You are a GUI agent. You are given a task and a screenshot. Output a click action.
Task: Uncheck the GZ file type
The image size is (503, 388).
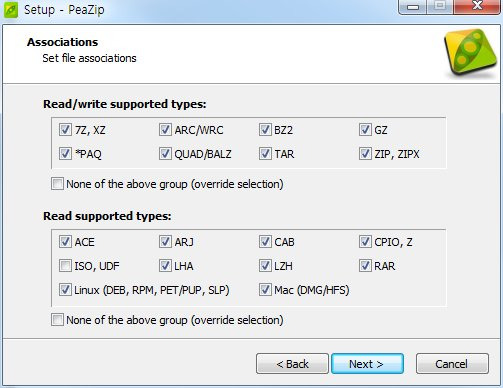coord(365,130)
